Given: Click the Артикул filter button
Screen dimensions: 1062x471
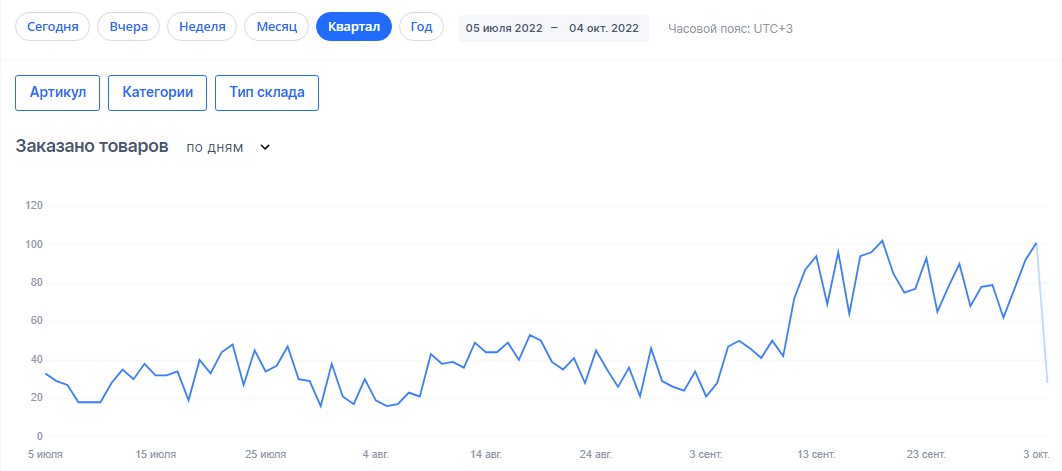Looking at the screenshot, I should click(58, 92).
